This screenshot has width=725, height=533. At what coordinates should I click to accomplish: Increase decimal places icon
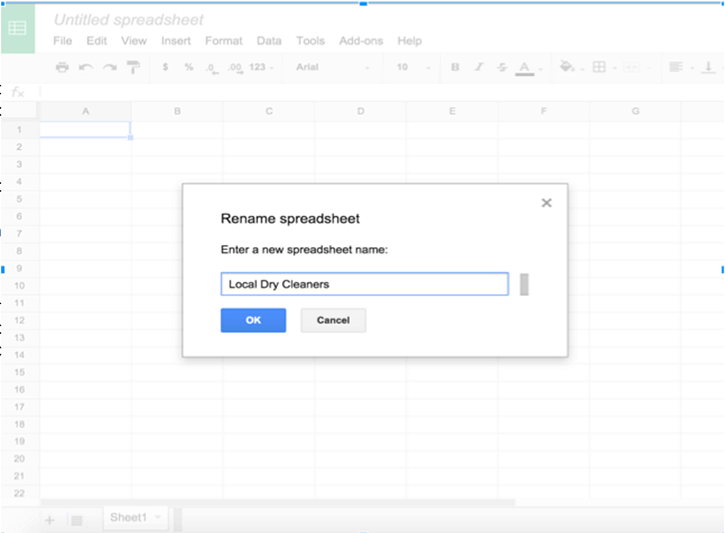pyautogui.click(x=235, y=68)
